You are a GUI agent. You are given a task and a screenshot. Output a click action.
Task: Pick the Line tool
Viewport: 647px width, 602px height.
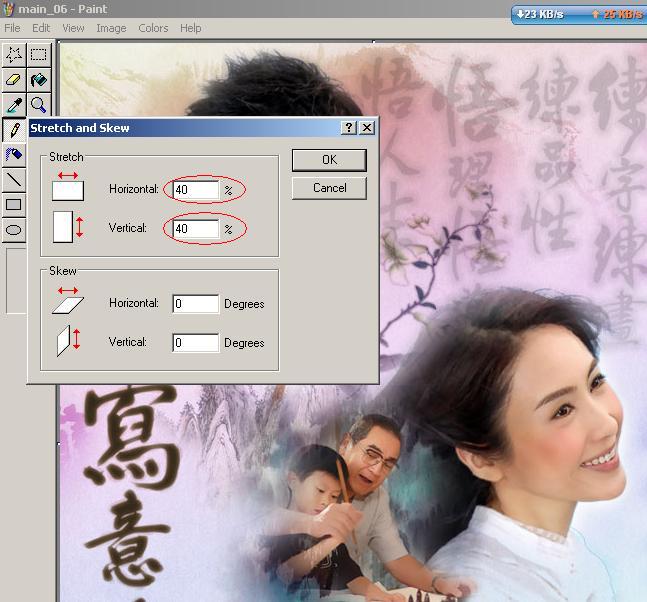point(14,180)
